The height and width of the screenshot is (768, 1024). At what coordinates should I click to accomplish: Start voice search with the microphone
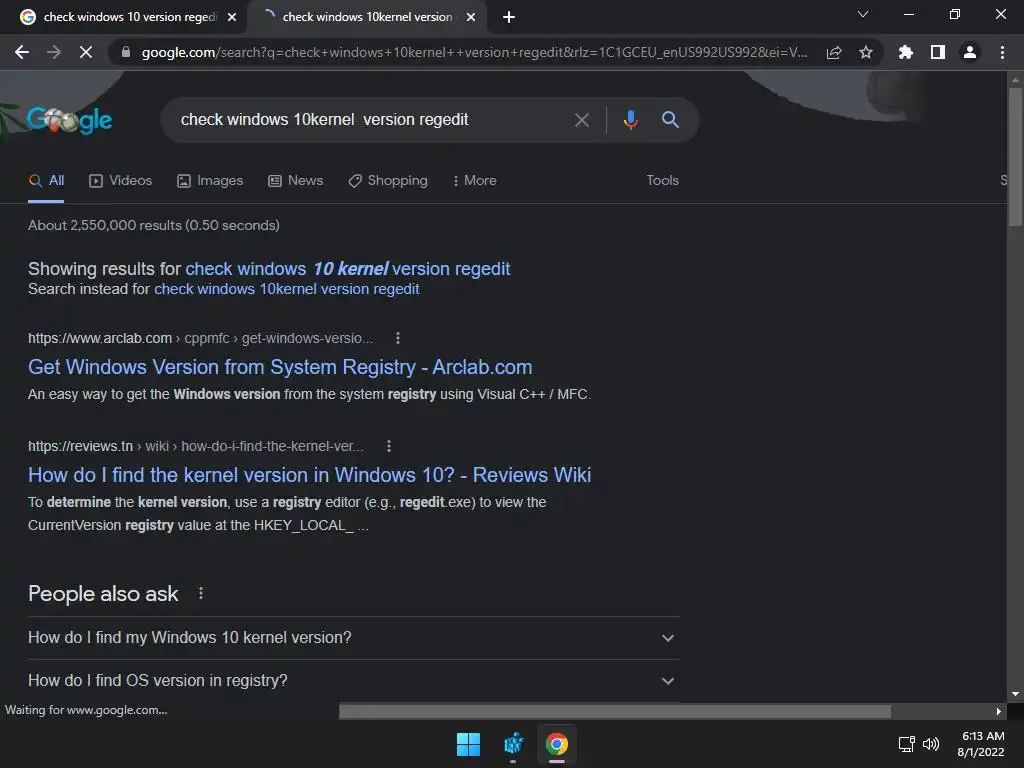pos(630,120)
